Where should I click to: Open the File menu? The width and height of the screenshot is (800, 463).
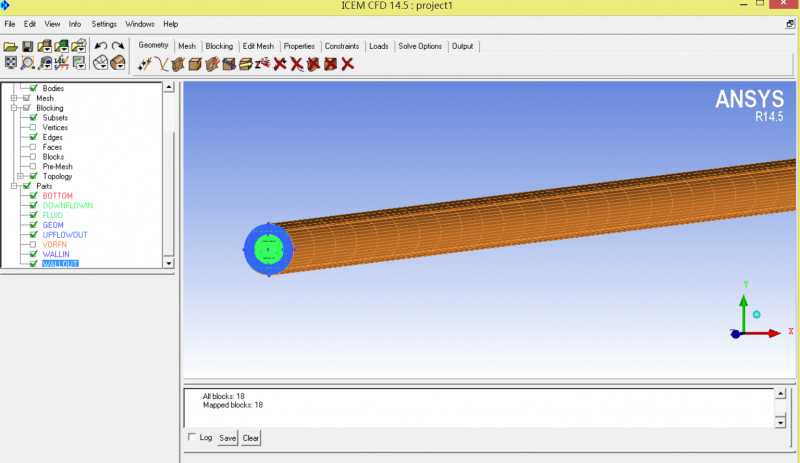[10, 24]
